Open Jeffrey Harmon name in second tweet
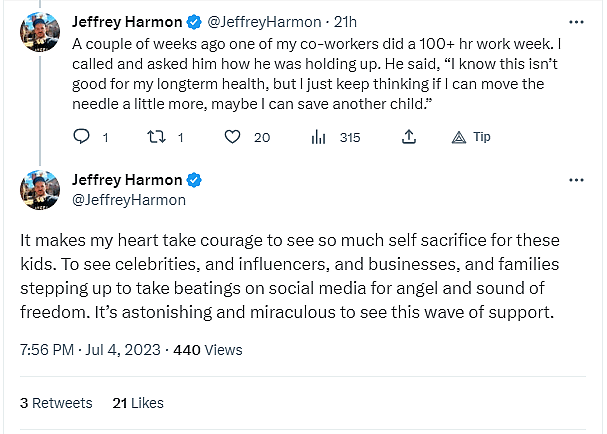Viewport: 607px width, 434px height. click(x=127, y=180)
